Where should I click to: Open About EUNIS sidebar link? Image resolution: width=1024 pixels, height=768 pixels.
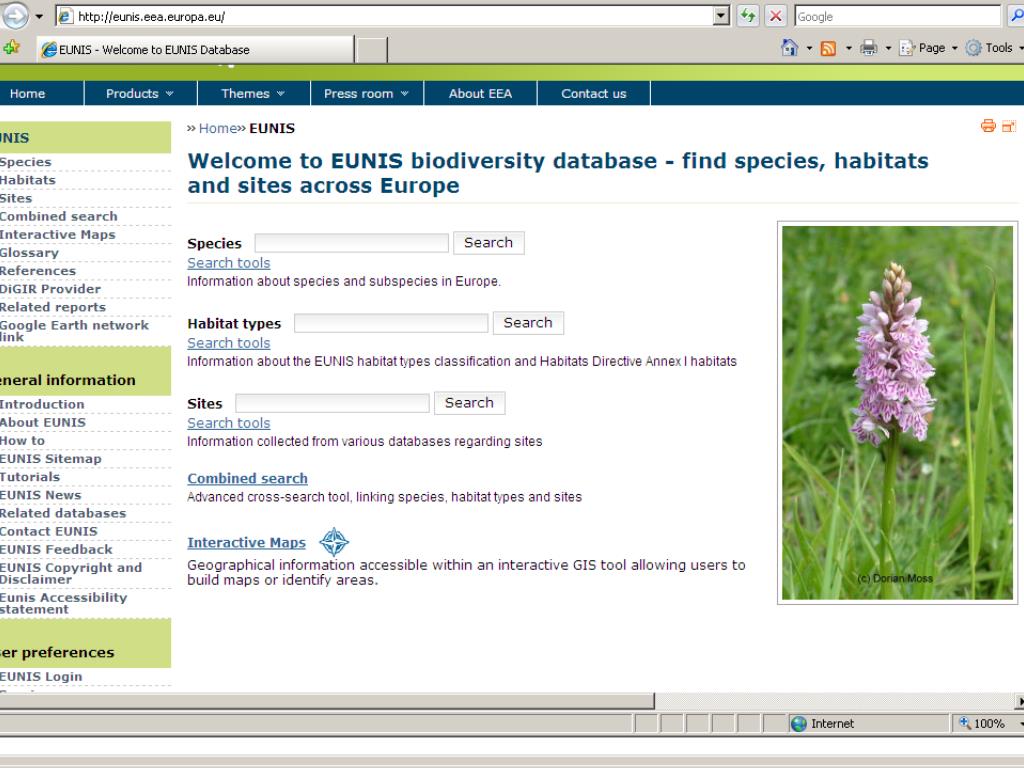pyautogui.click(x=42, y=423)
